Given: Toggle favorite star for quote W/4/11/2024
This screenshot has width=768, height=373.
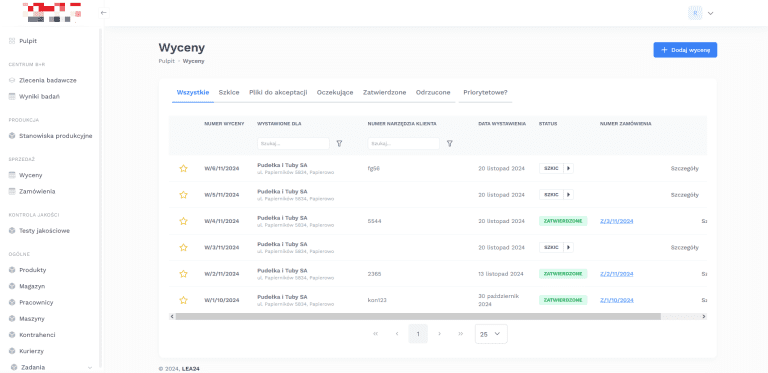Looking at the screenshot, I should [183, 221].
